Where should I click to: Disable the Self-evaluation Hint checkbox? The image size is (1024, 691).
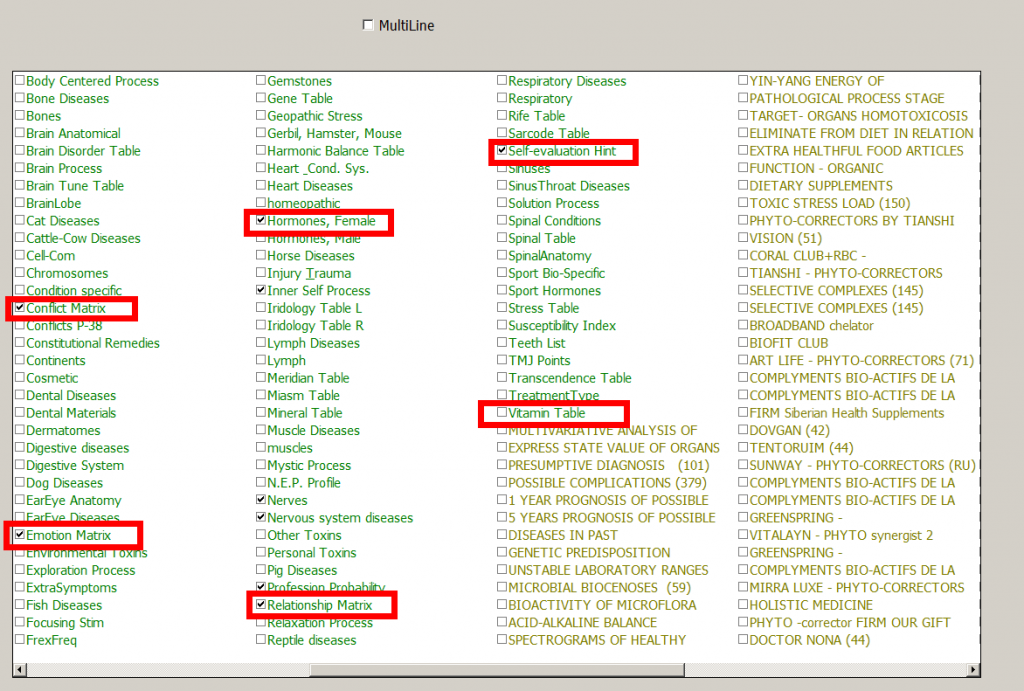pyautogui.click(x=502, y=151)
